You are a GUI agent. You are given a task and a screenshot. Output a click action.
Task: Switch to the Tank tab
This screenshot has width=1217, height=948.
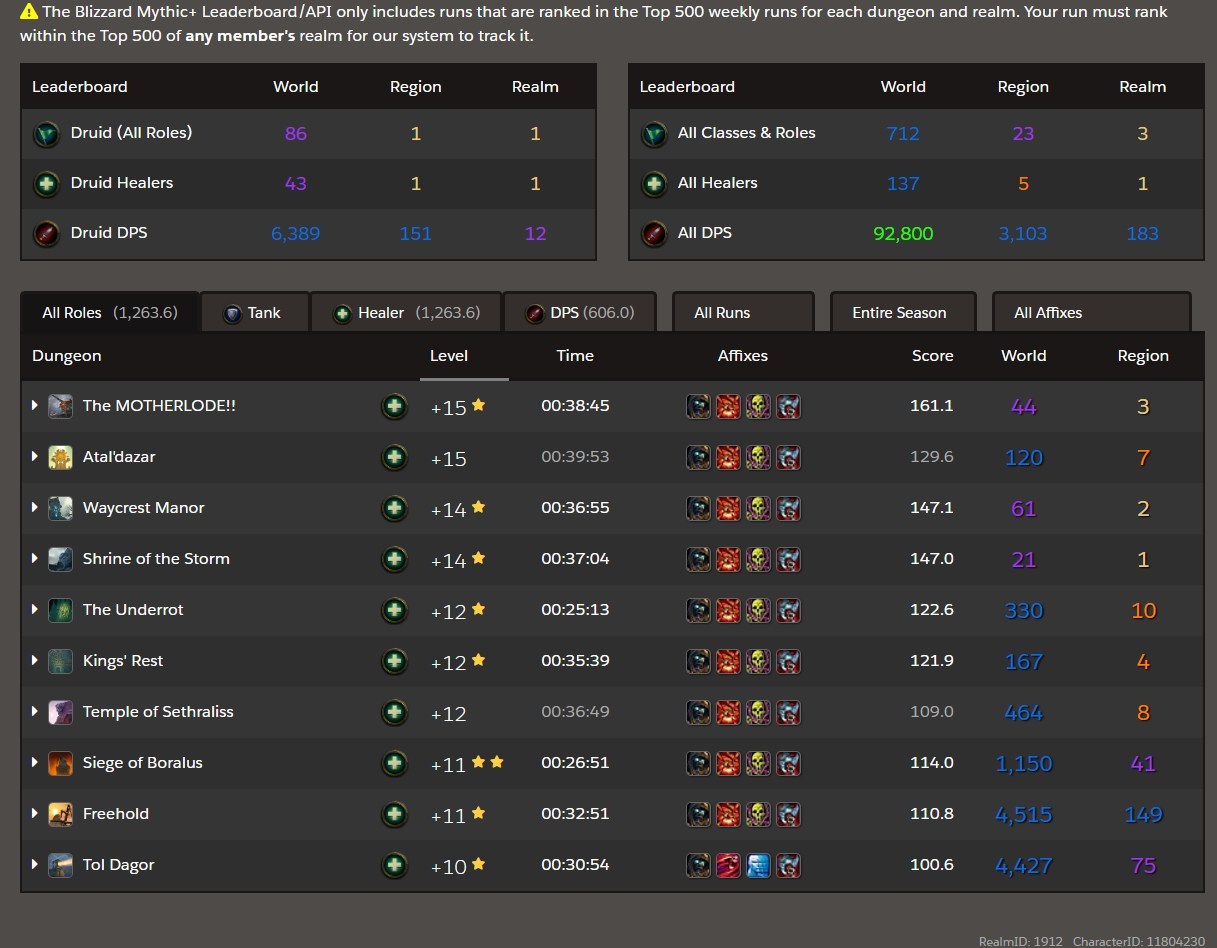pyautogui.click(x=255, y=312)
